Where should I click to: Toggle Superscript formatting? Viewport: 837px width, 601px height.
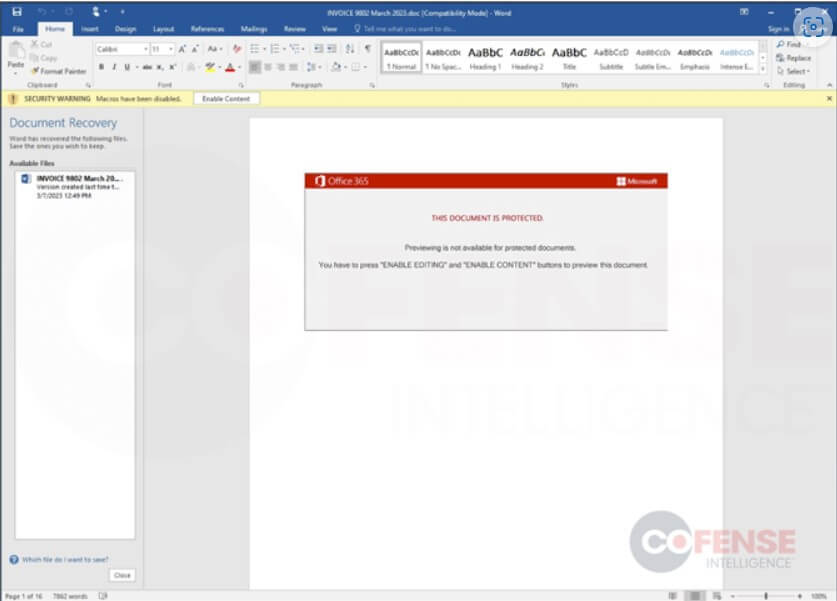click(172, 67)
